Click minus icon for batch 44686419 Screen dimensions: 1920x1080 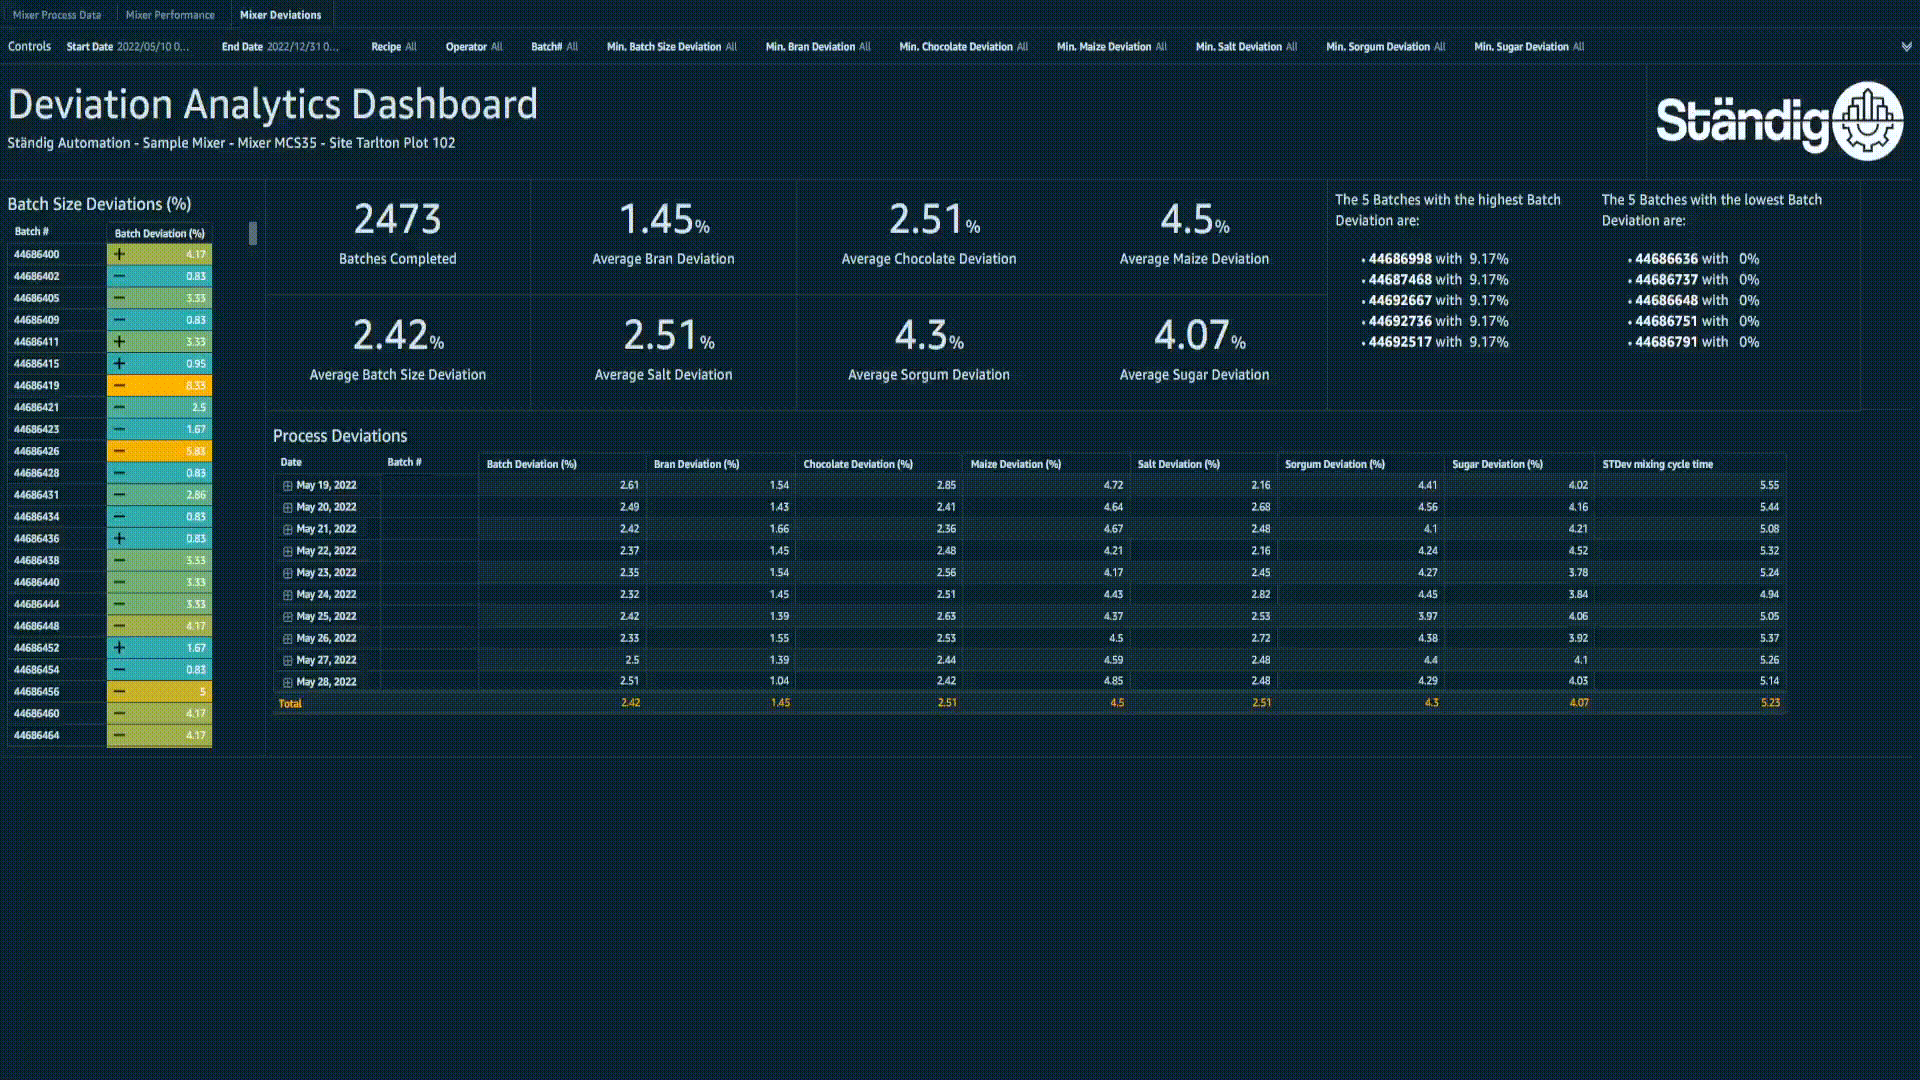(119, 385)
